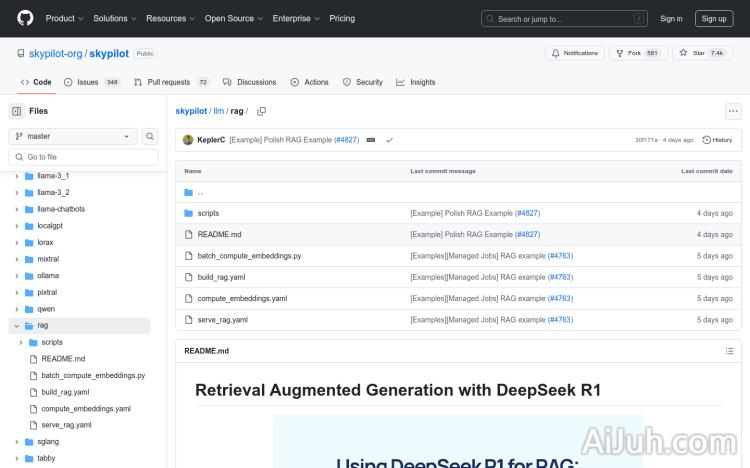Search files with the magnifier button
Screen dimensions: 750x468
click(x=150, y=136)
